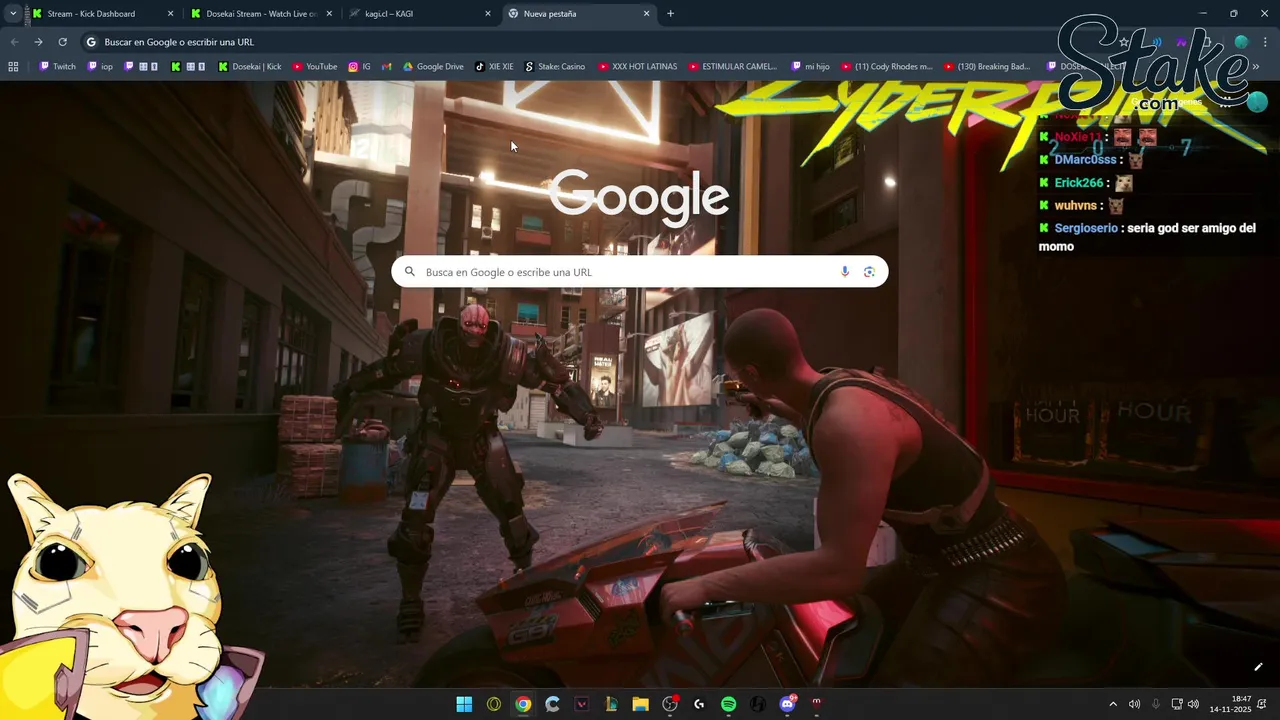Screen dimensions: 1280x720
Task: Open Discord from the taskbar
Action: [x=787, y=704]
